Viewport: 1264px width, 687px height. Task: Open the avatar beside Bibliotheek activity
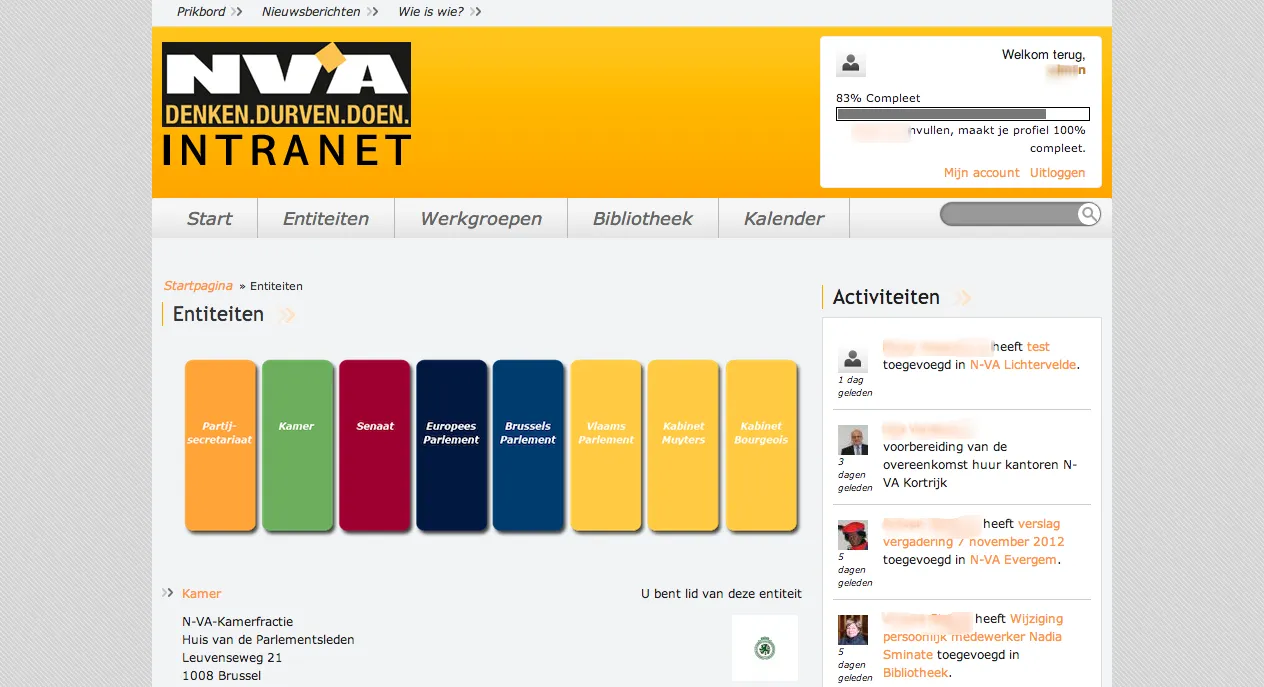[852, 630]
